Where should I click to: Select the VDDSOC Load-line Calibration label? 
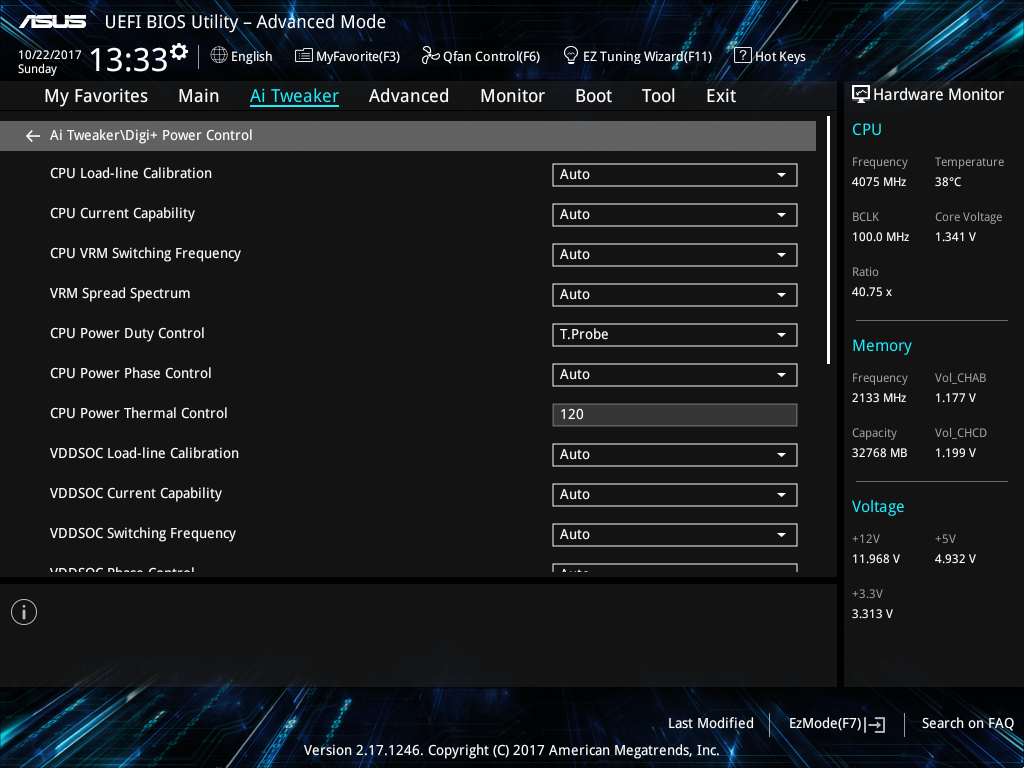pos(144,453)
